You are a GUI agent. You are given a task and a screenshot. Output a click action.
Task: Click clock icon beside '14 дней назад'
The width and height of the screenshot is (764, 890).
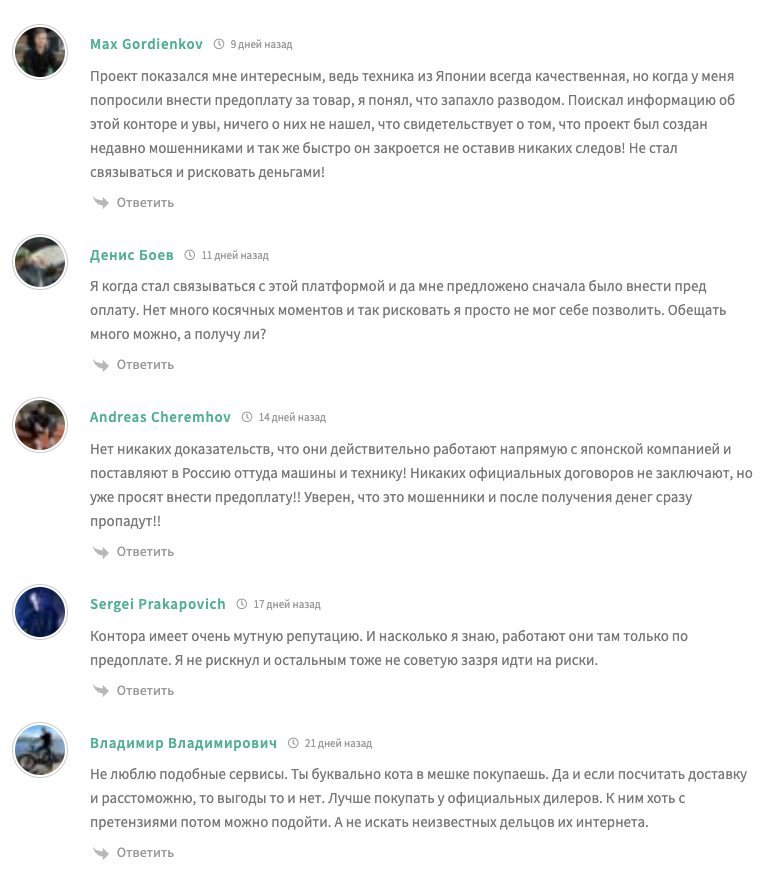(247, 417)
